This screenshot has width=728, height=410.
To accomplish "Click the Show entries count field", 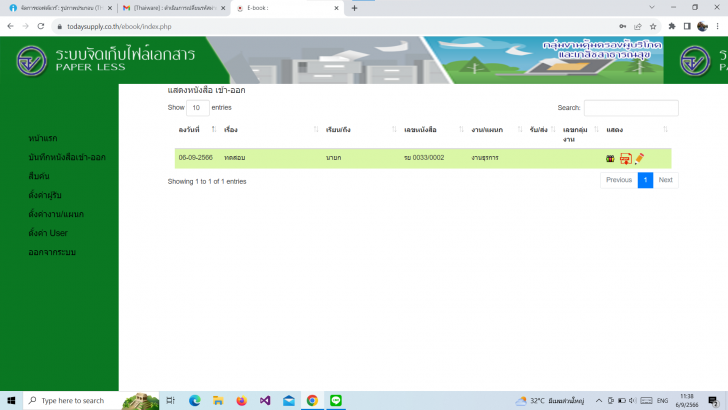I will (x=197, y=108).
